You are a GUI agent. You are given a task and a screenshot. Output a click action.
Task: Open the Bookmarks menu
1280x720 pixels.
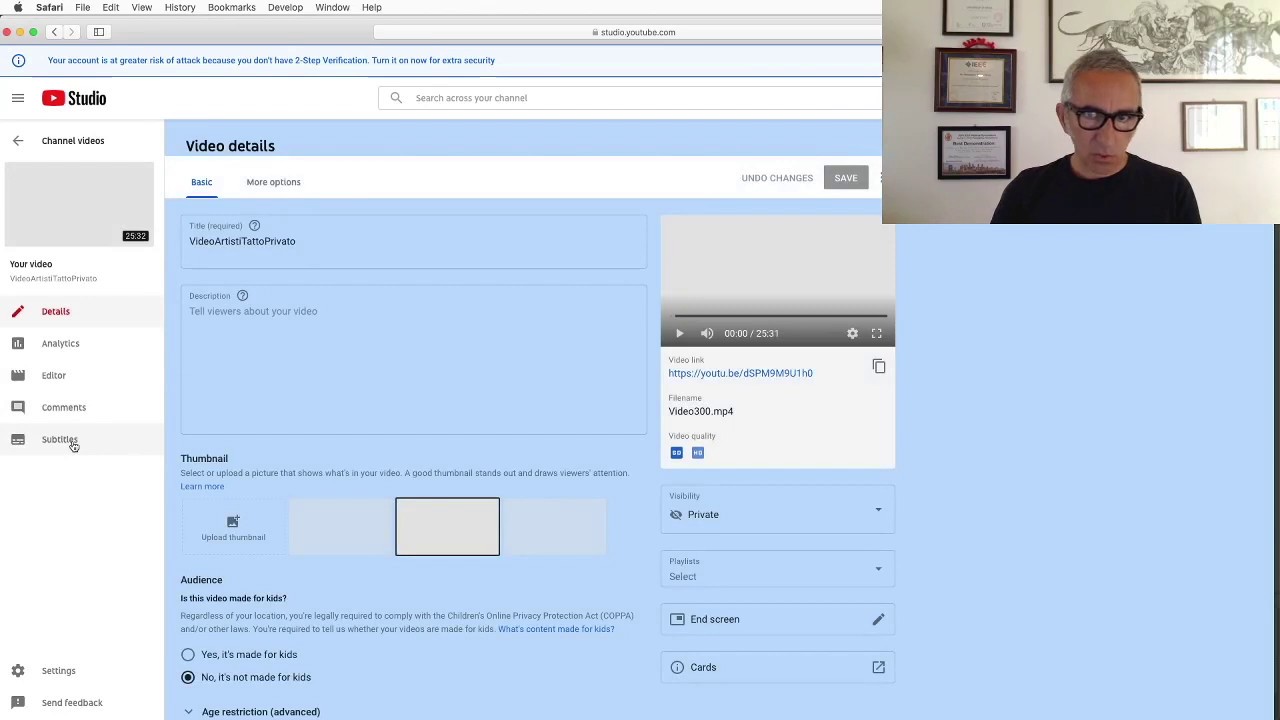click(x=231, y=7)
